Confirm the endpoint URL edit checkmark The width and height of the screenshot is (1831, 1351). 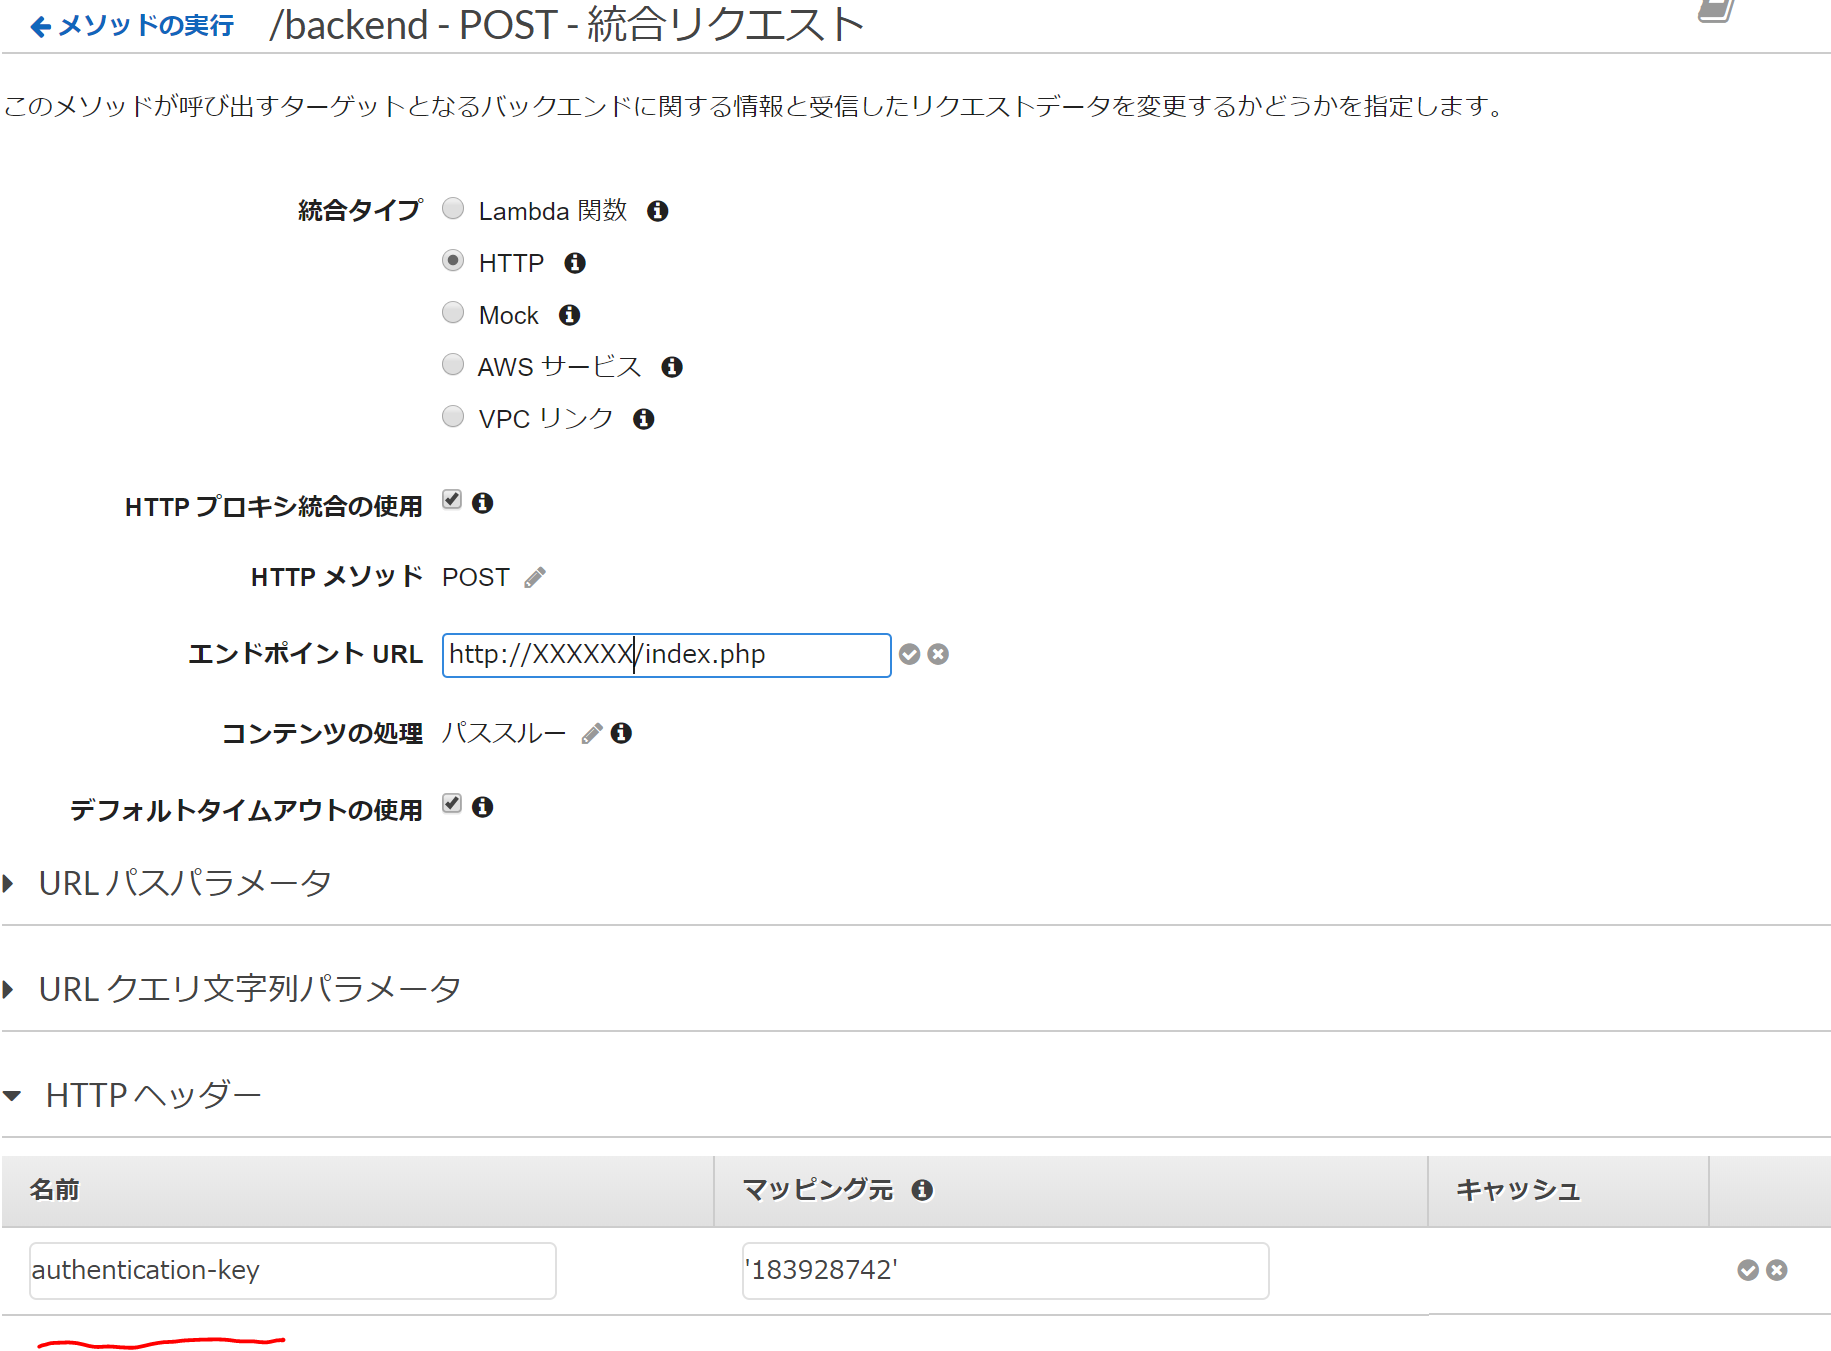pyautogui.click(x=909, y=654)
